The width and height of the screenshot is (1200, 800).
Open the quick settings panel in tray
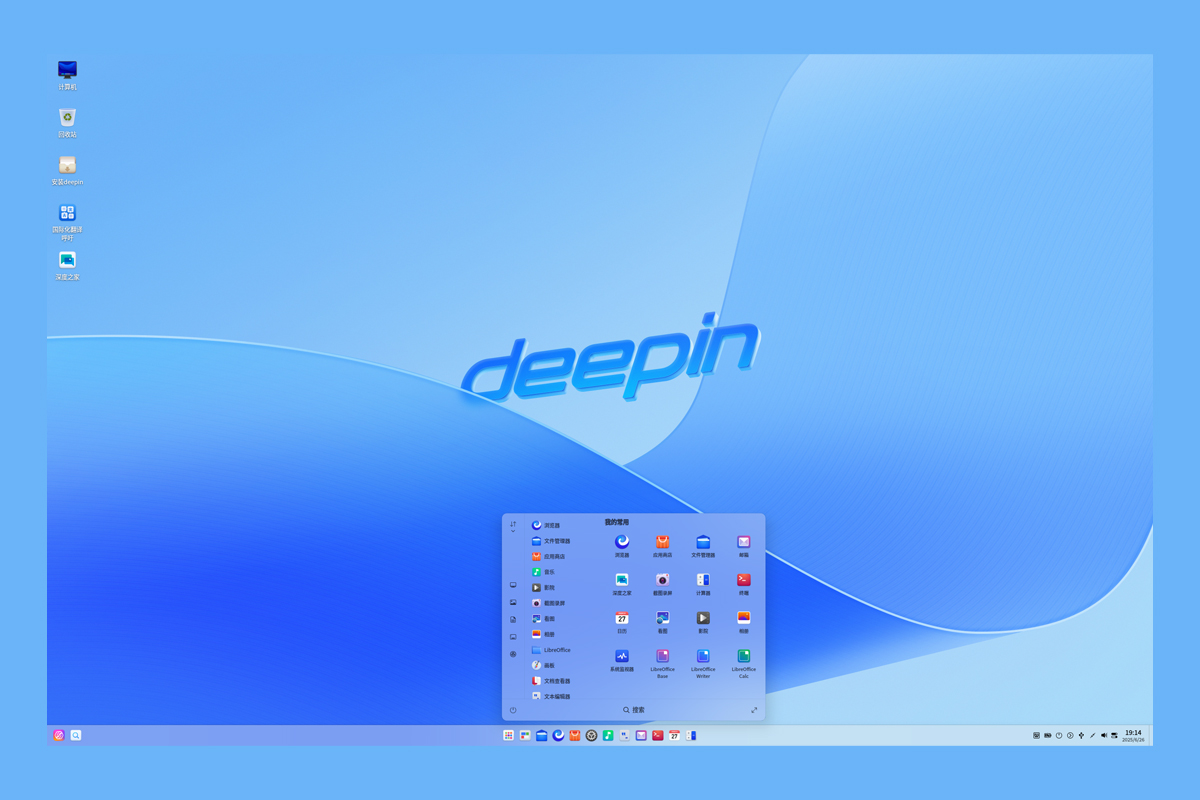click(1114, 735)
